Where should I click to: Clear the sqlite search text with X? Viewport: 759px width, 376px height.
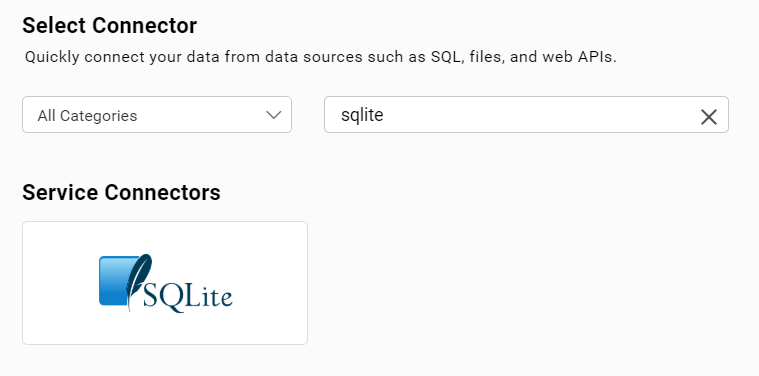point(709,117)
